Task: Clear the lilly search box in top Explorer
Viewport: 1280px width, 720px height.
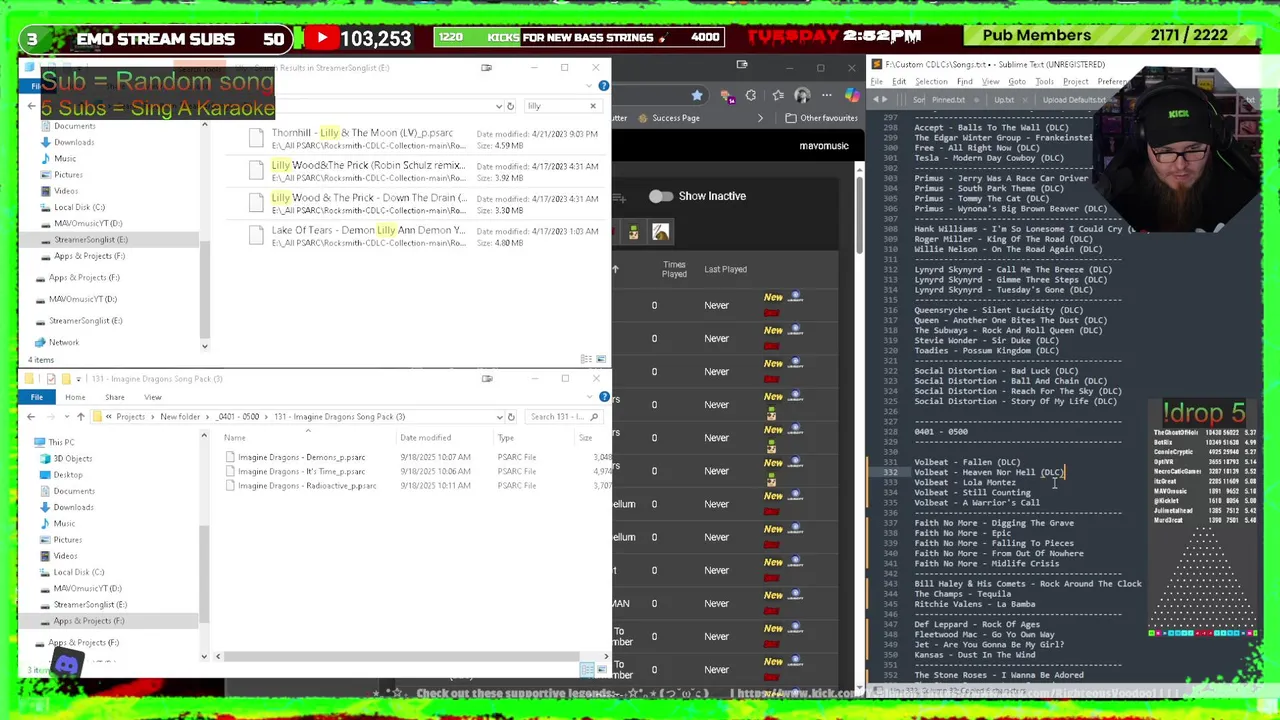Action: [x=592, y=106]
